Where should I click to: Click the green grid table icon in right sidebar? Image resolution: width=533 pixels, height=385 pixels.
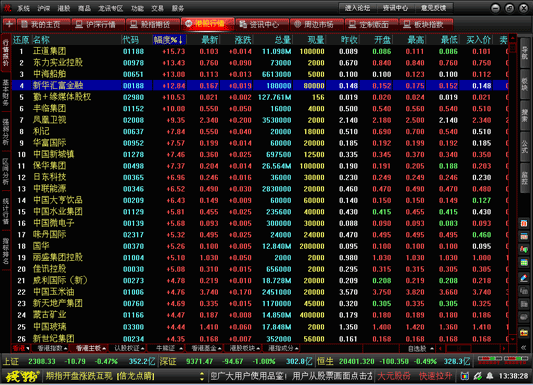click(x=524, y=263)
